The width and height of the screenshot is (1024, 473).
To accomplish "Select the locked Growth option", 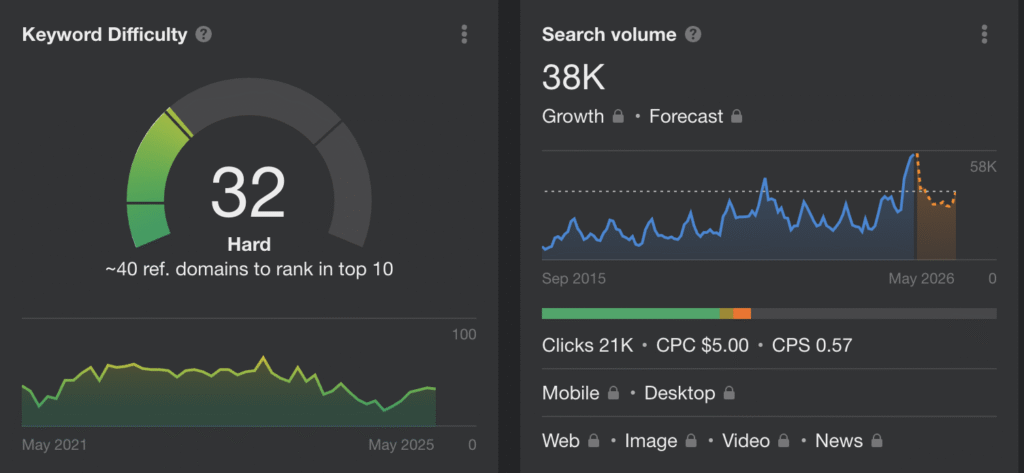I will click(573, 116).
